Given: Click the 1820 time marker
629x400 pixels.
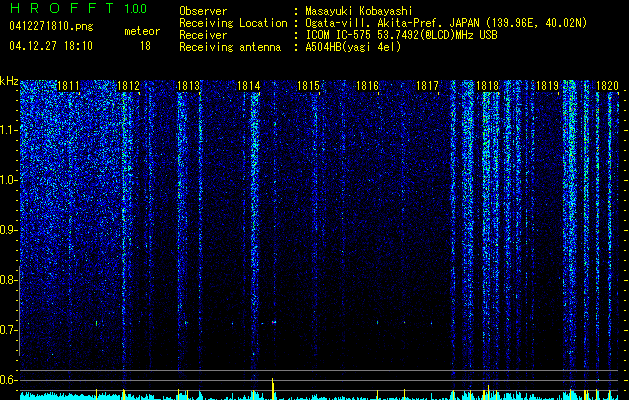Looking at the screenshot, I should tap(607, 86).
